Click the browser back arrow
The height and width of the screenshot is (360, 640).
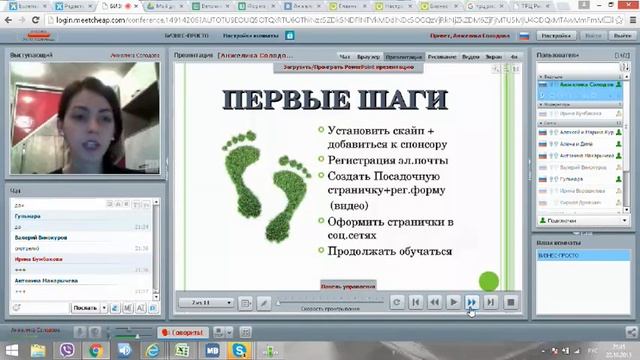[8, 20]
